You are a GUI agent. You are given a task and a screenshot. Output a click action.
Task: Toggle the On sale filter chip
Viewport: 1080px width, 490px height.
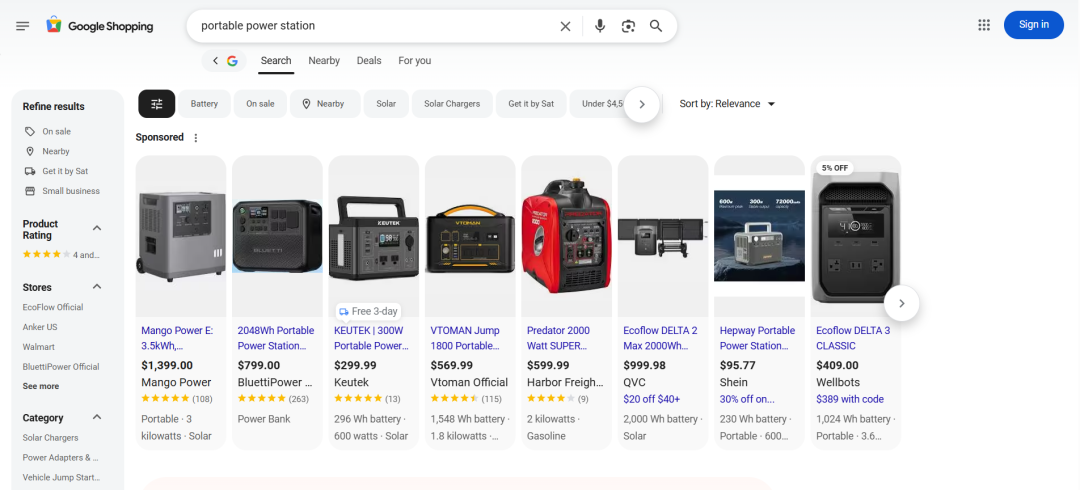260,104
